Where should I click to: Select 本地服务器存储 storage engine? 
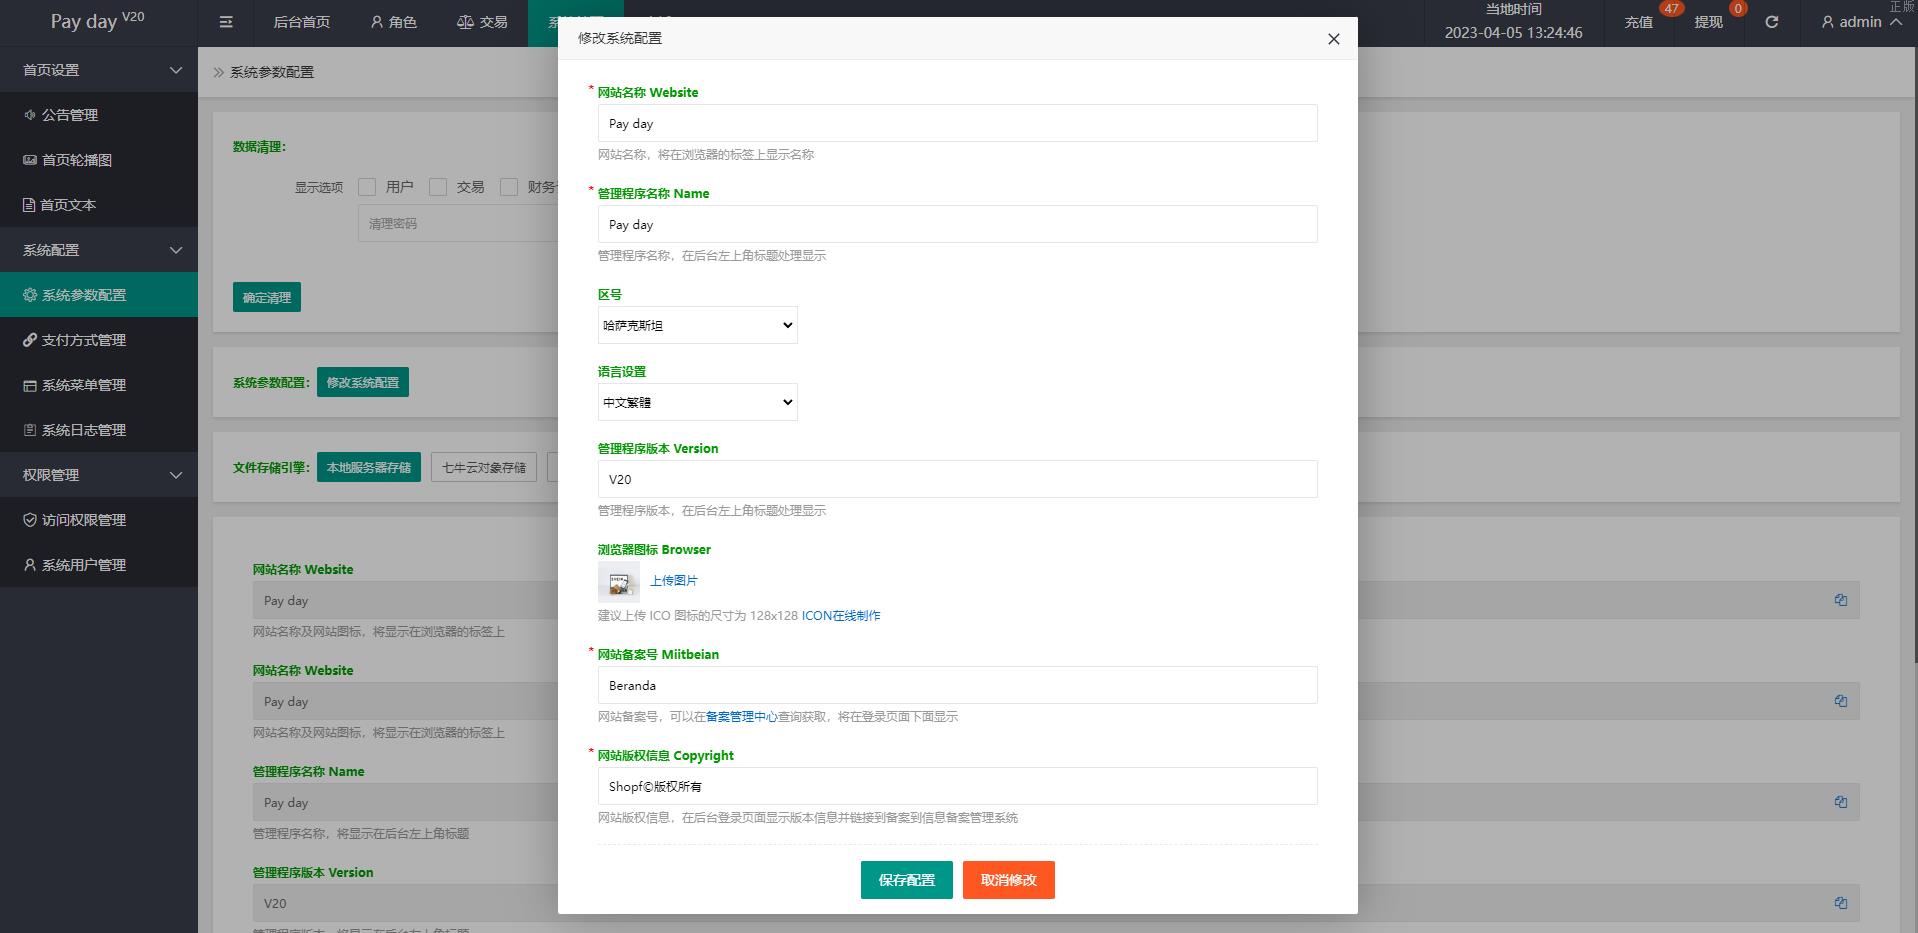pos(369,467)
